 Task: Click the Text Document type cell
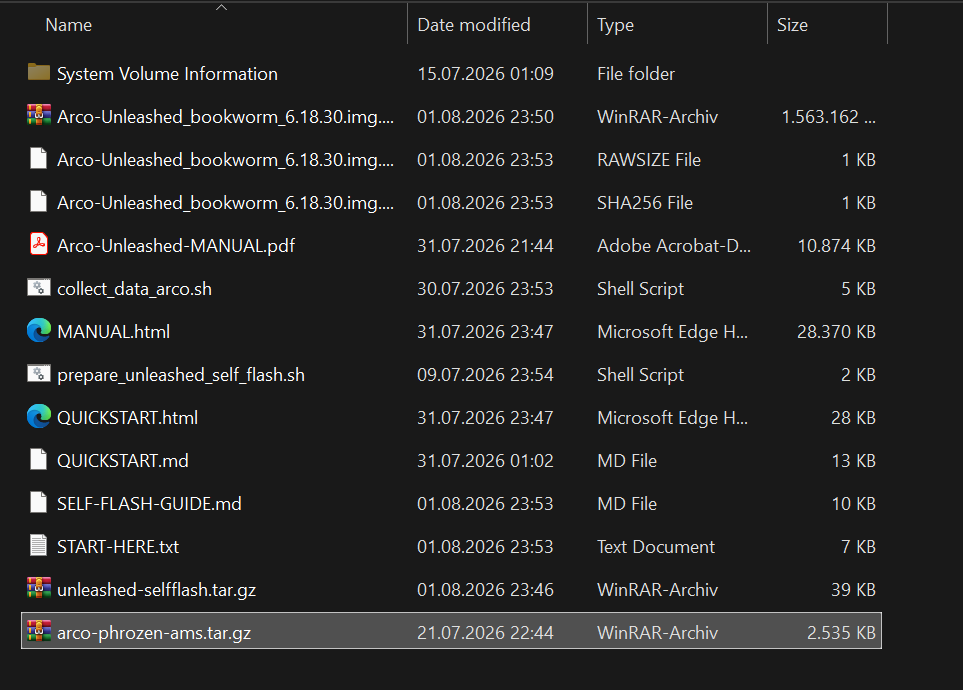point(656,547)
